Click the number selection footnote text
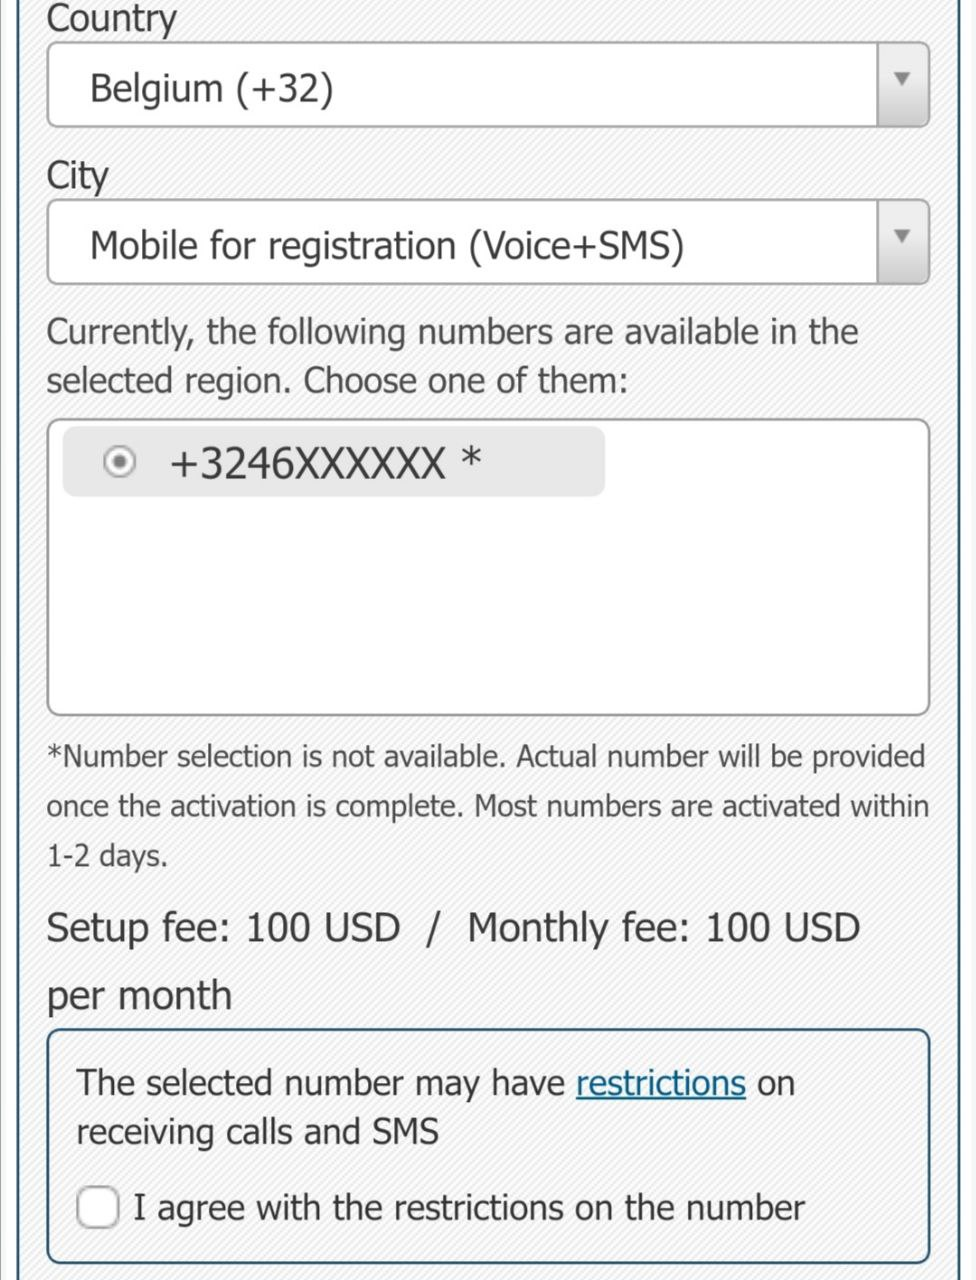The height and width of the screenshot is (1280, 976). tap(487, 806)
